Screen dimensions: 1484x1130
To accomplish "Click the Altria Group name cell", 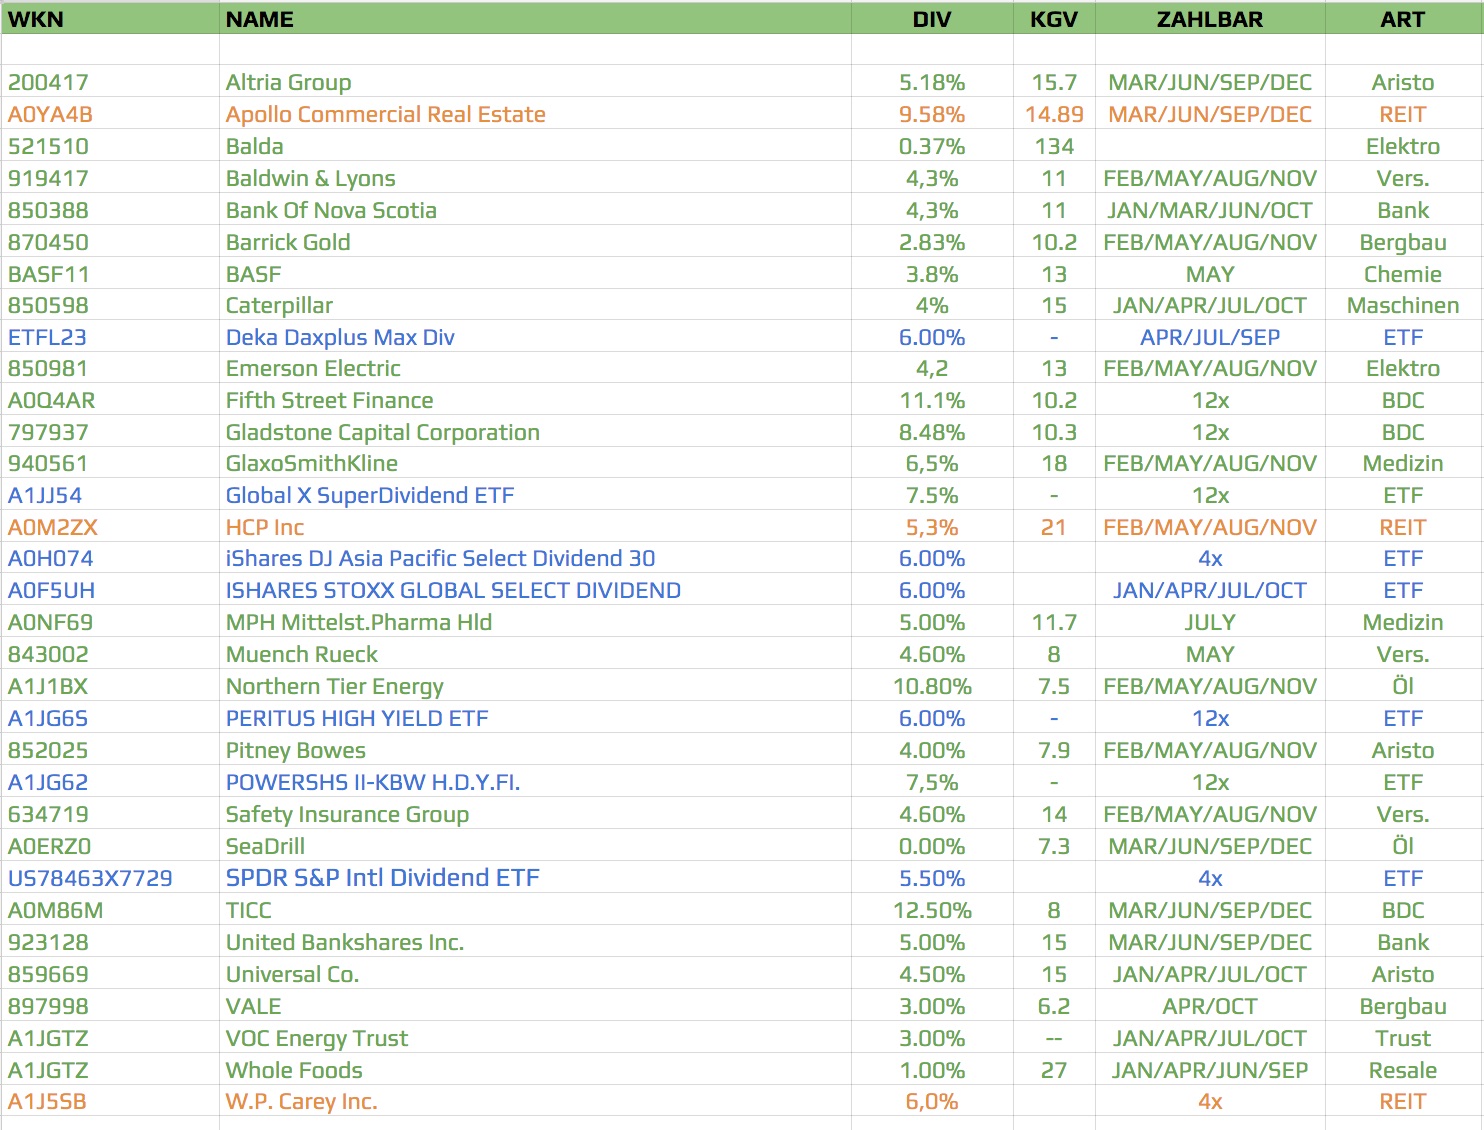I will [535, 82].
